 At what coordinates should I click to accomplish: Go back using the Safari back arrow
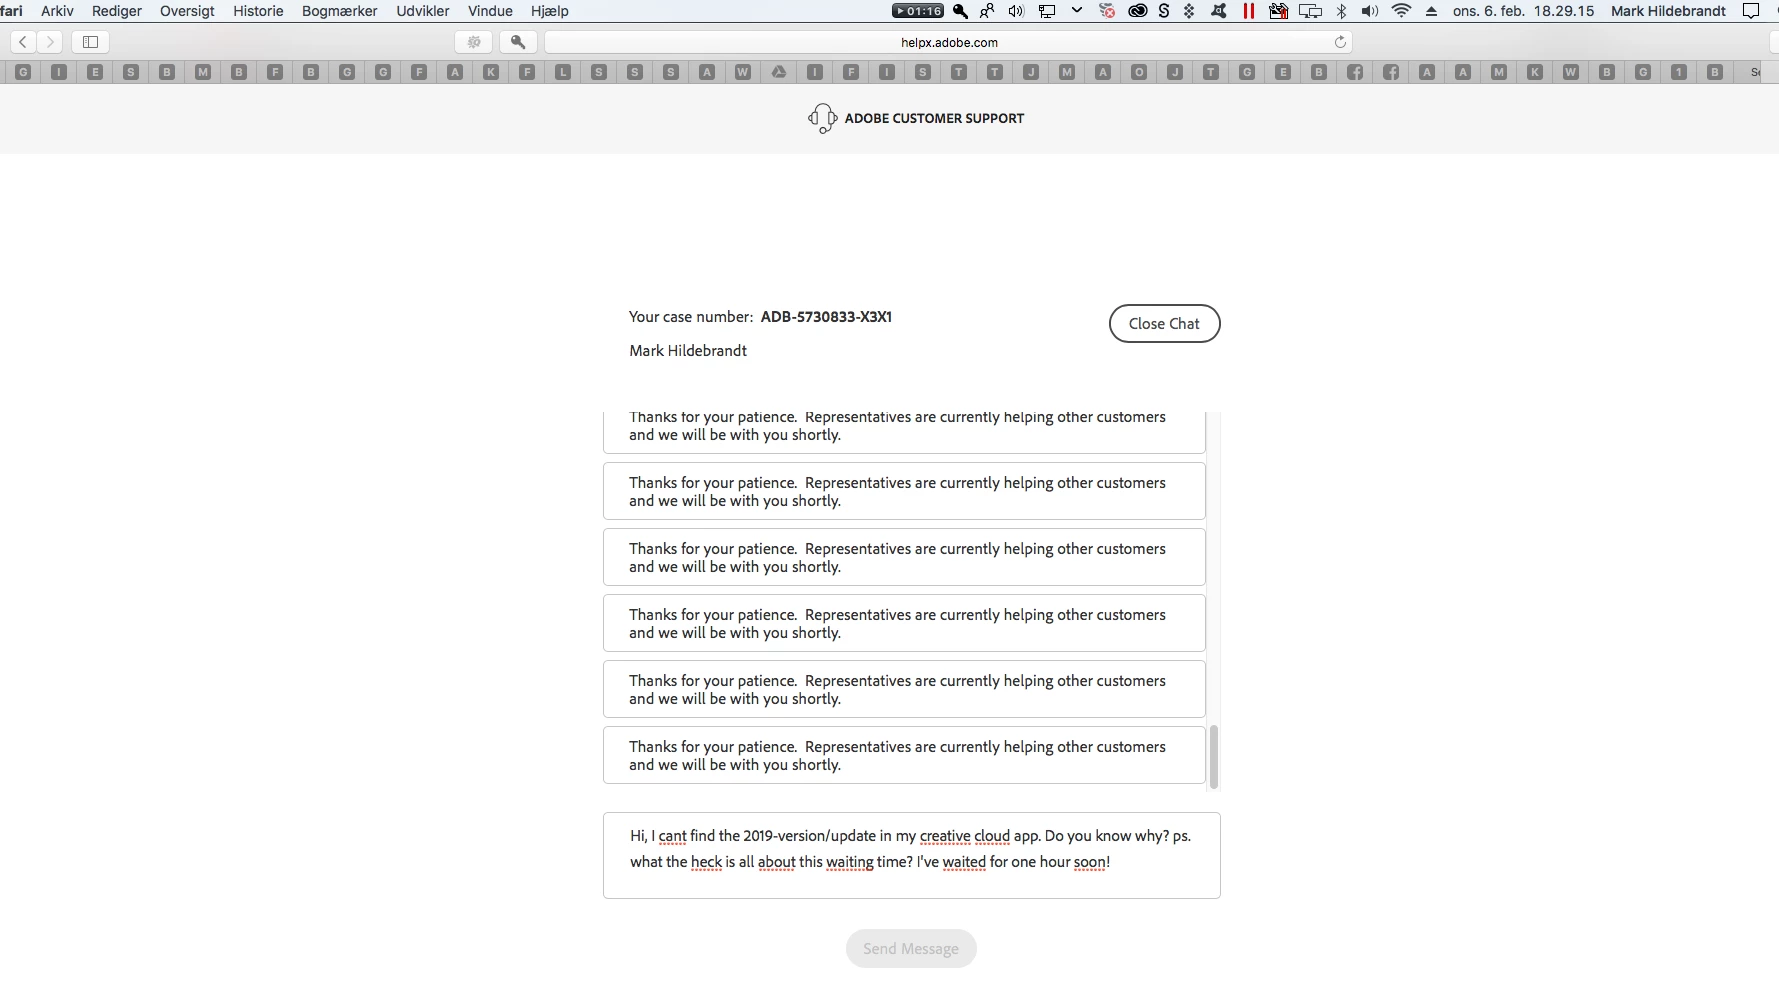23,42
